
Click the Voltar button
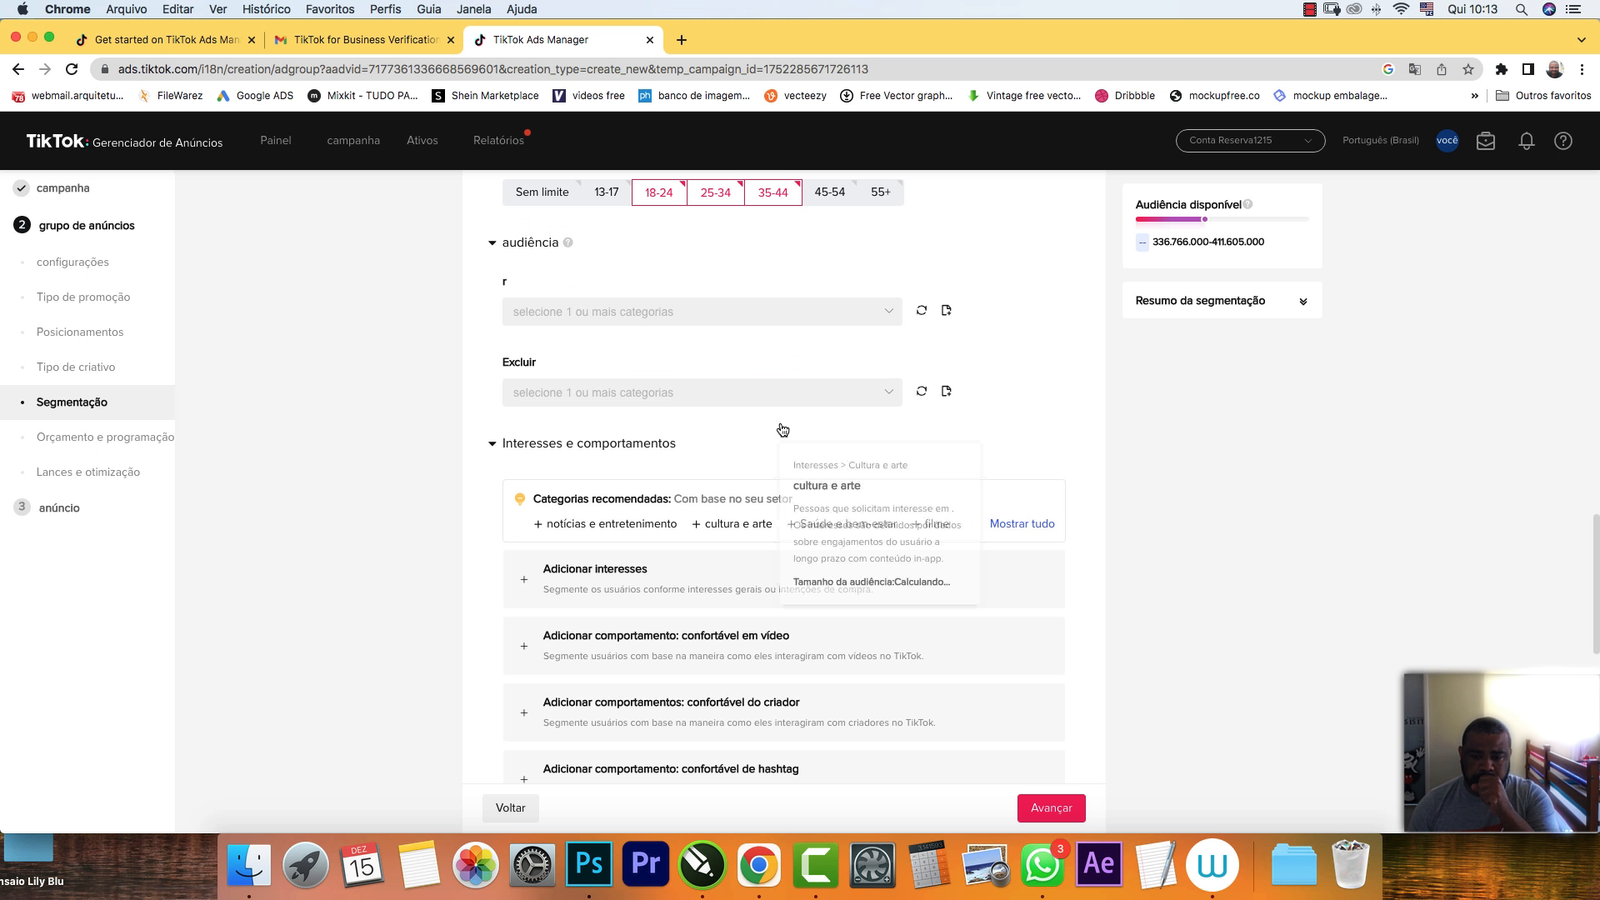(510, 808)
